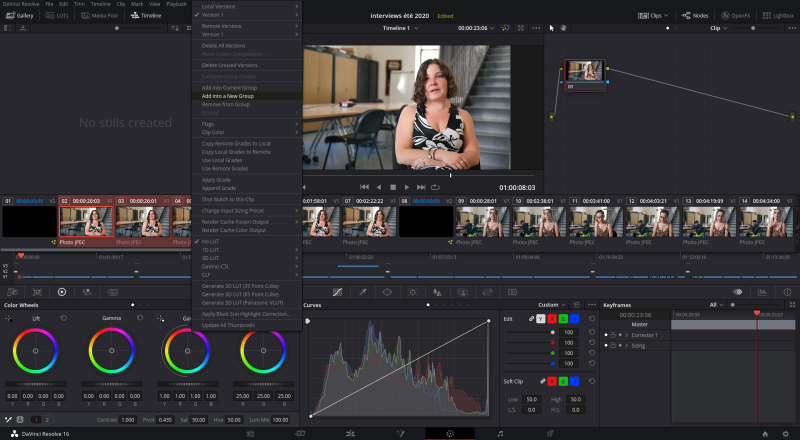Expand the Corrector 1 keyframe track

(x=627, y=335)
